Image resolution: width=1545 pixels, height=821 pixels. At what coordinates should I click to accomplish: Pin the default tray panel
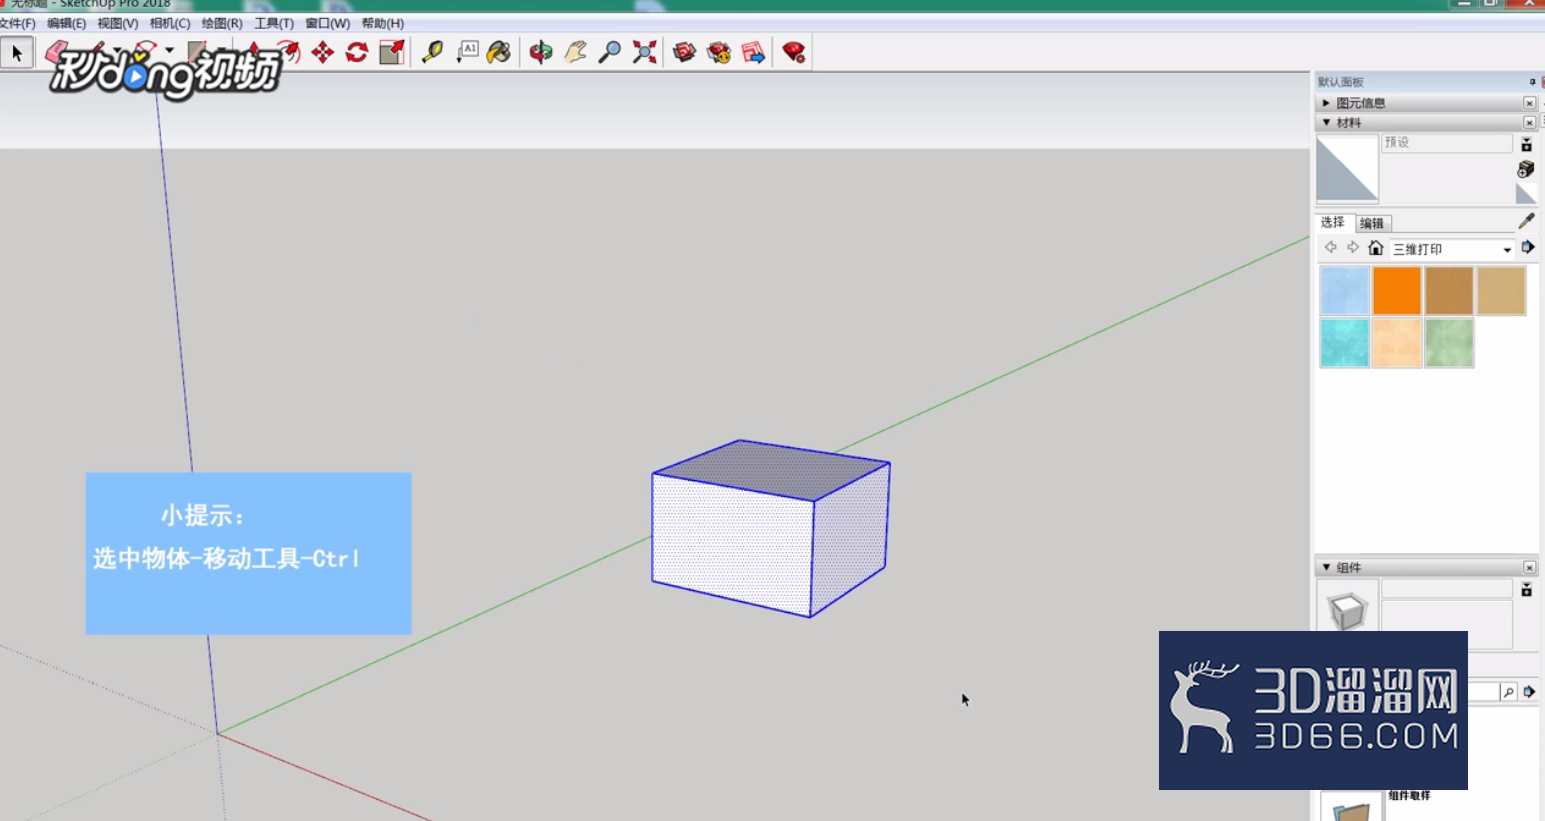pyautogui.click(x=1532, y=82)
